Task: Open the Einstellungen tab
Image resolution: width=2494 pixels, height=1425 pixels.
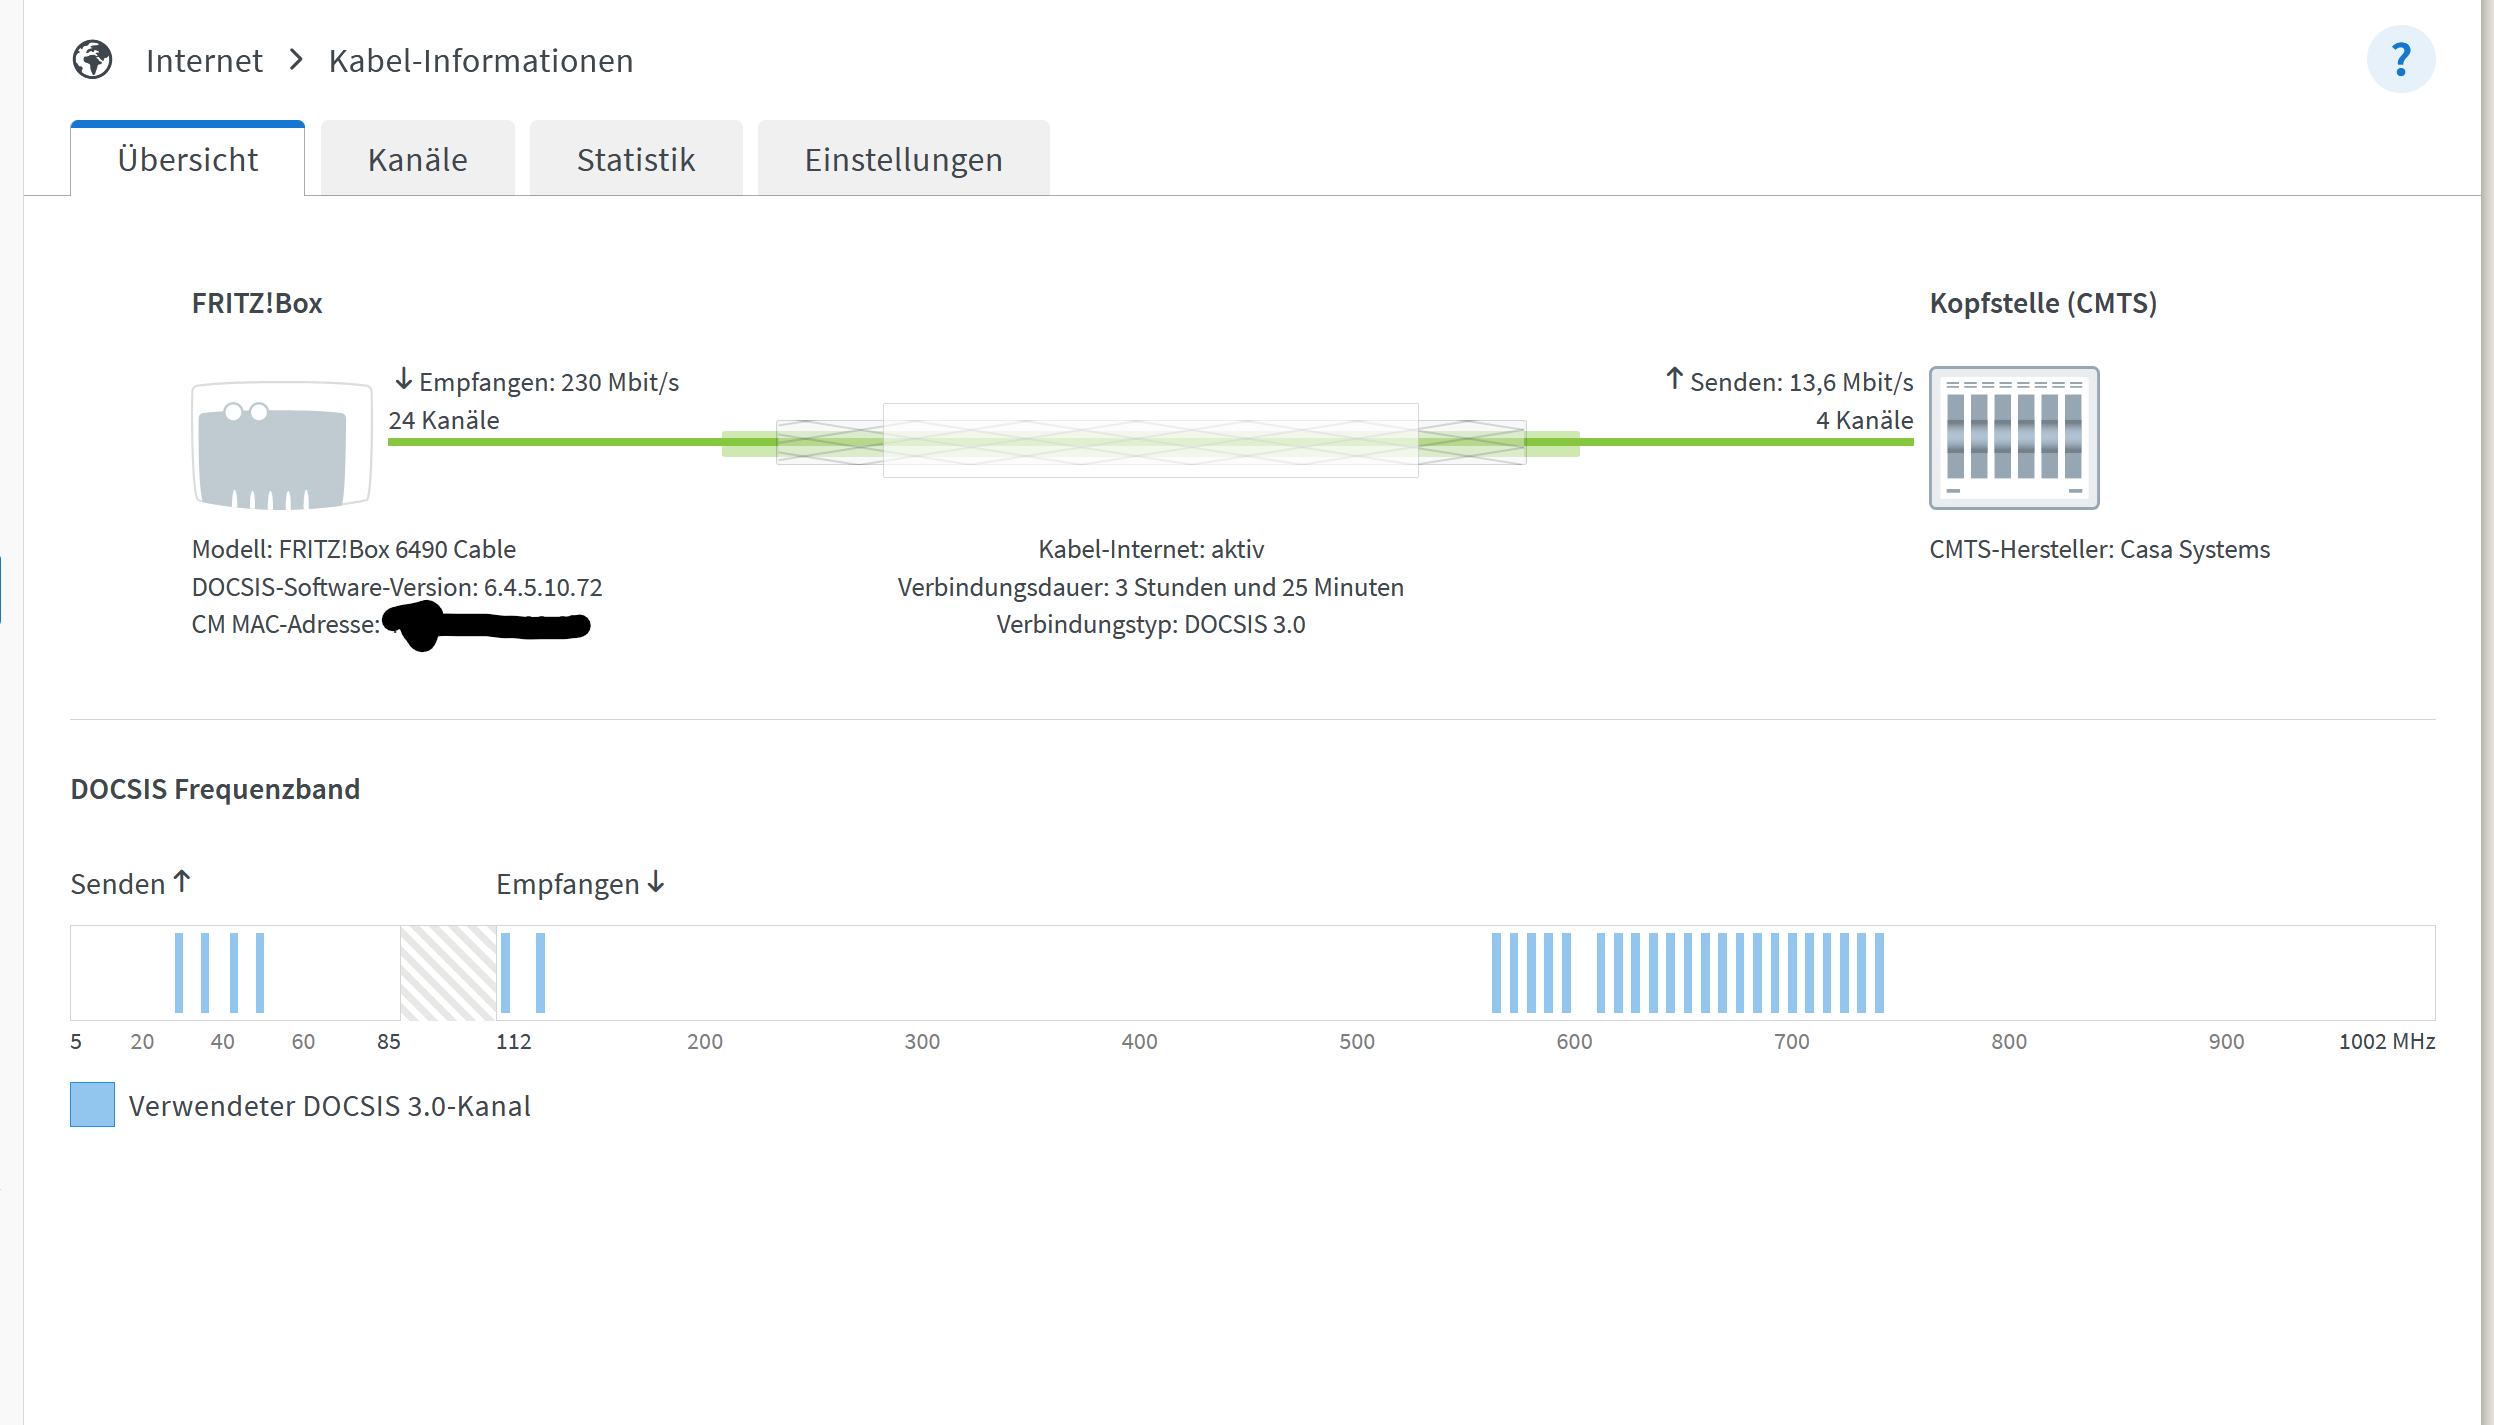Action: 903,160
